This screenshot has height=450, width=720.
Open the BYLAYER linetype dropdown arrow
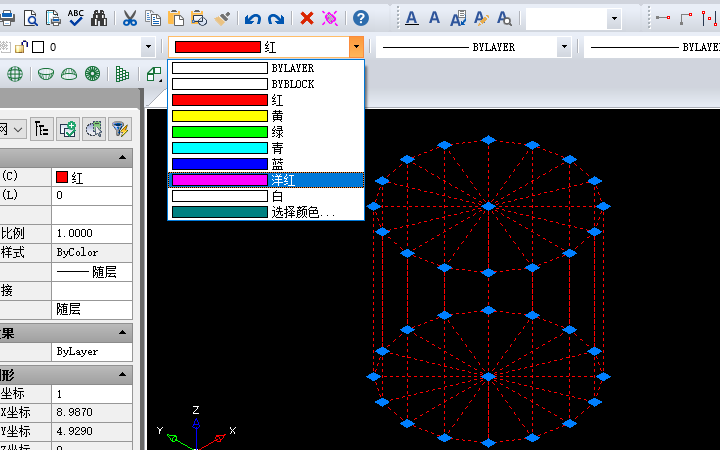[x=564, y=47]
